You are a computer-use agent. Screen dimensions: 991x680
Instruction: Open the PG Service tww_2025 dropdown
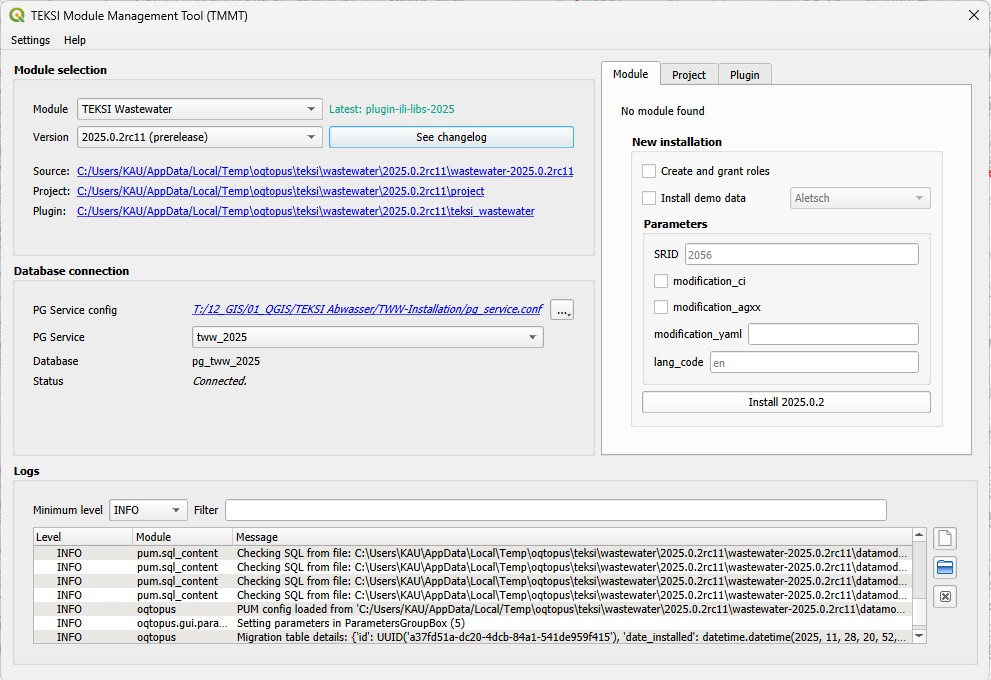pyautogui.click(x=367, y=337)
